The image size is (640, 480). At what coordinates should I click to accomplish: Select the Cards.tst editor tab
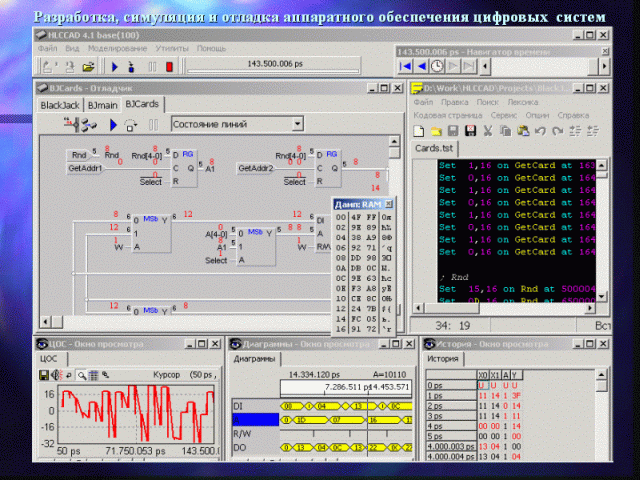click(434, 148)
